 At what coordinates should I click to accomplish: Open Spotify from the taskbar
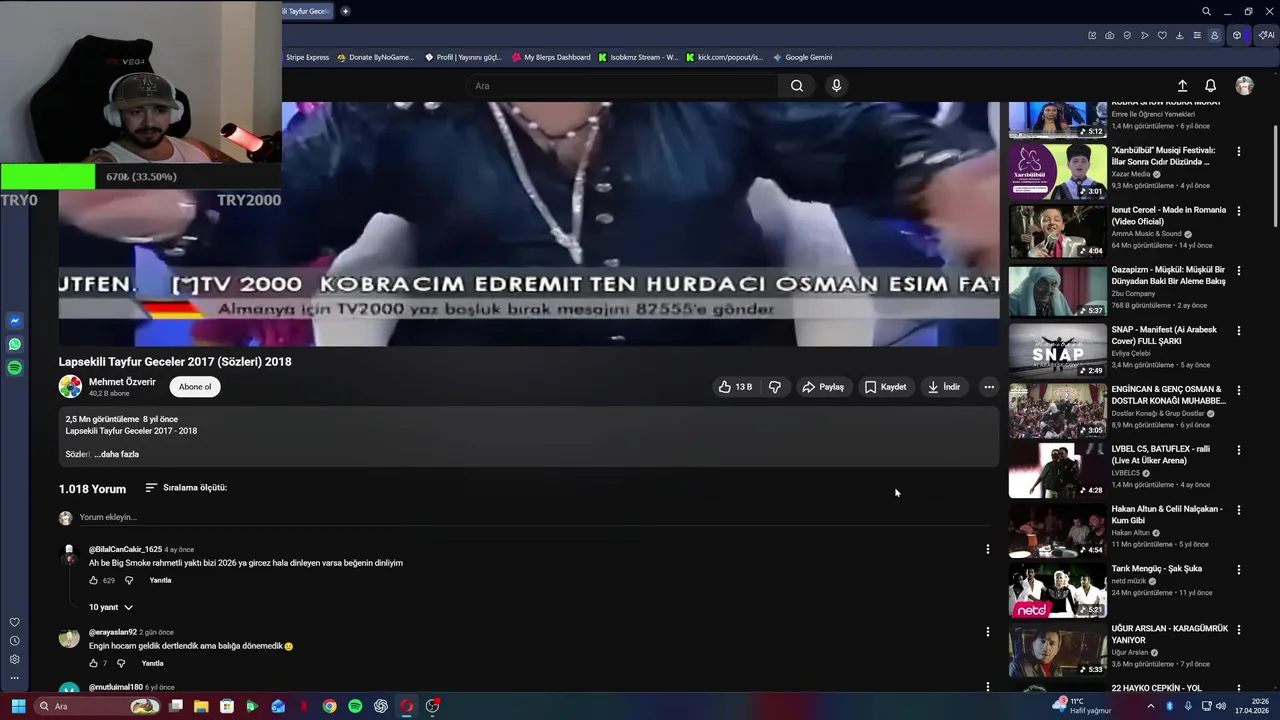pos(355,706)
